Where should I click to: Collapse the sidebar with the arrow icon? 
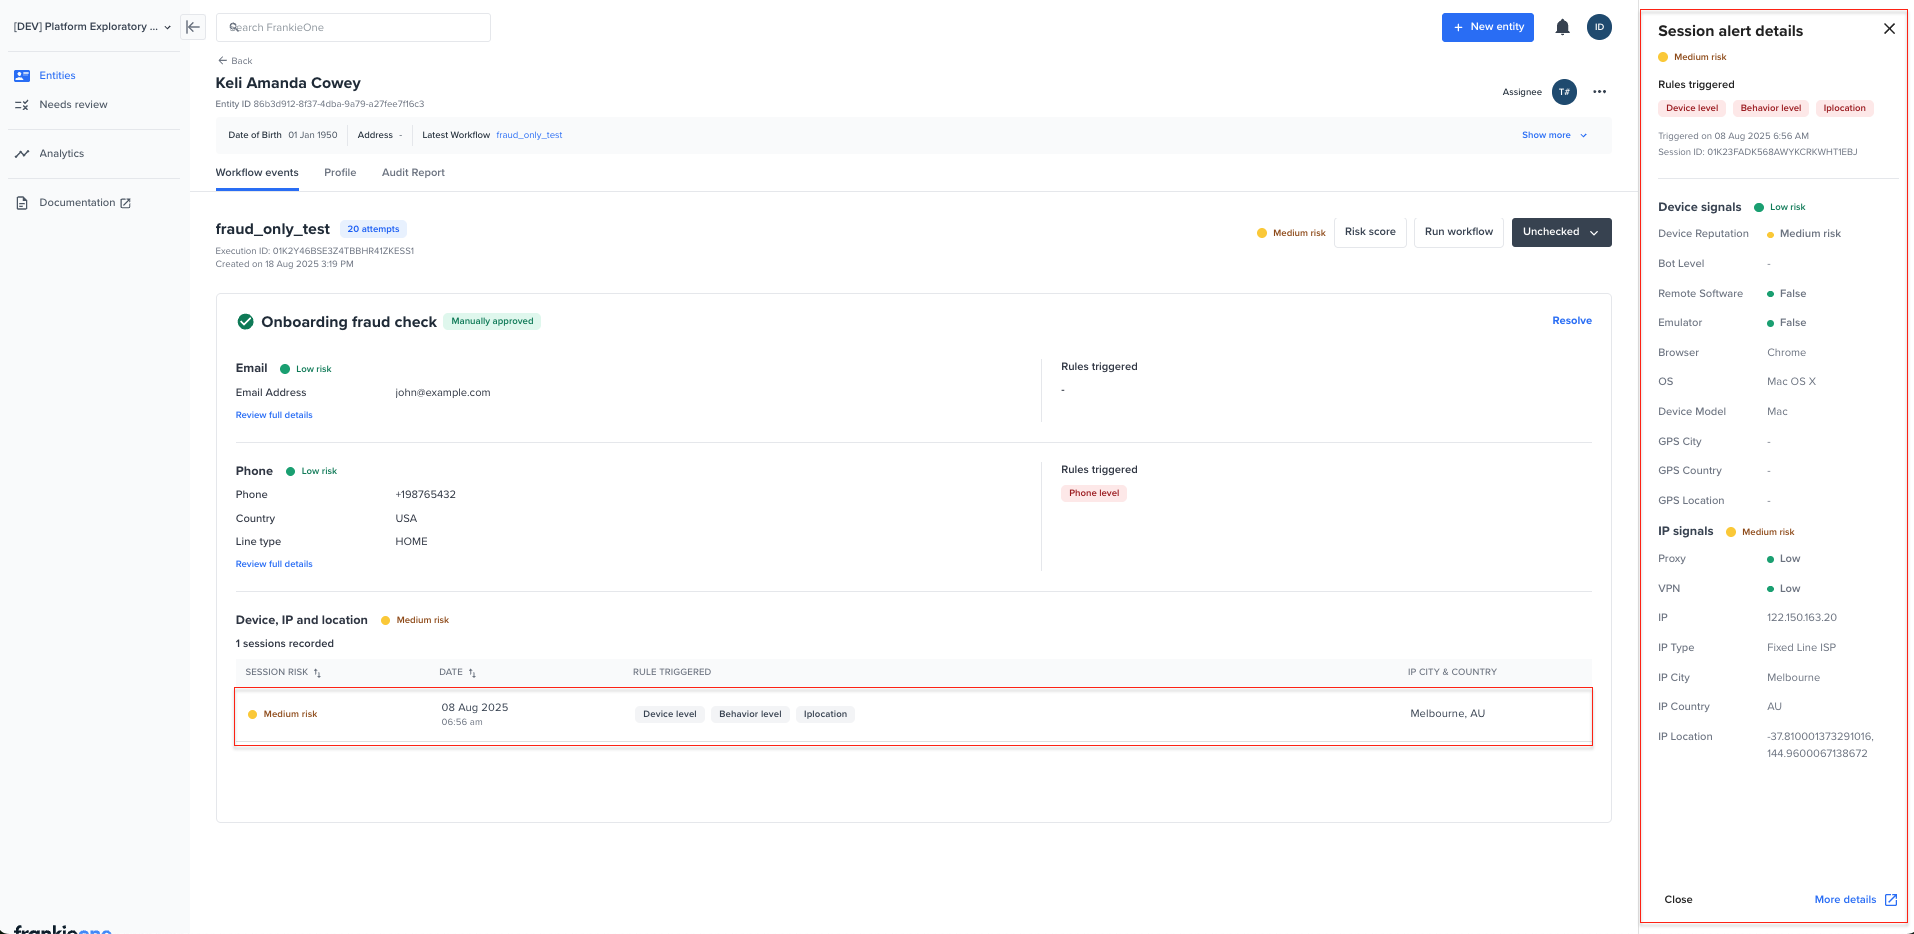coord(193,27)
